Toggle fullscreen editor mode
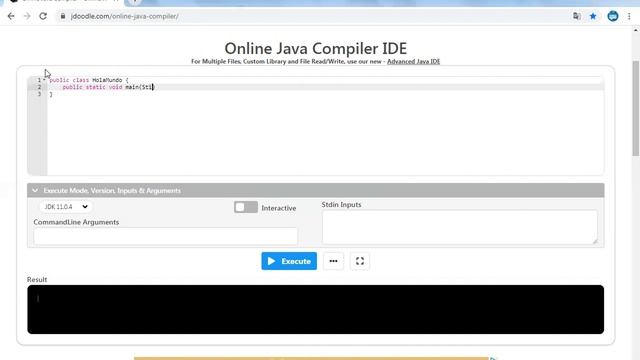 tap(360, 261)
